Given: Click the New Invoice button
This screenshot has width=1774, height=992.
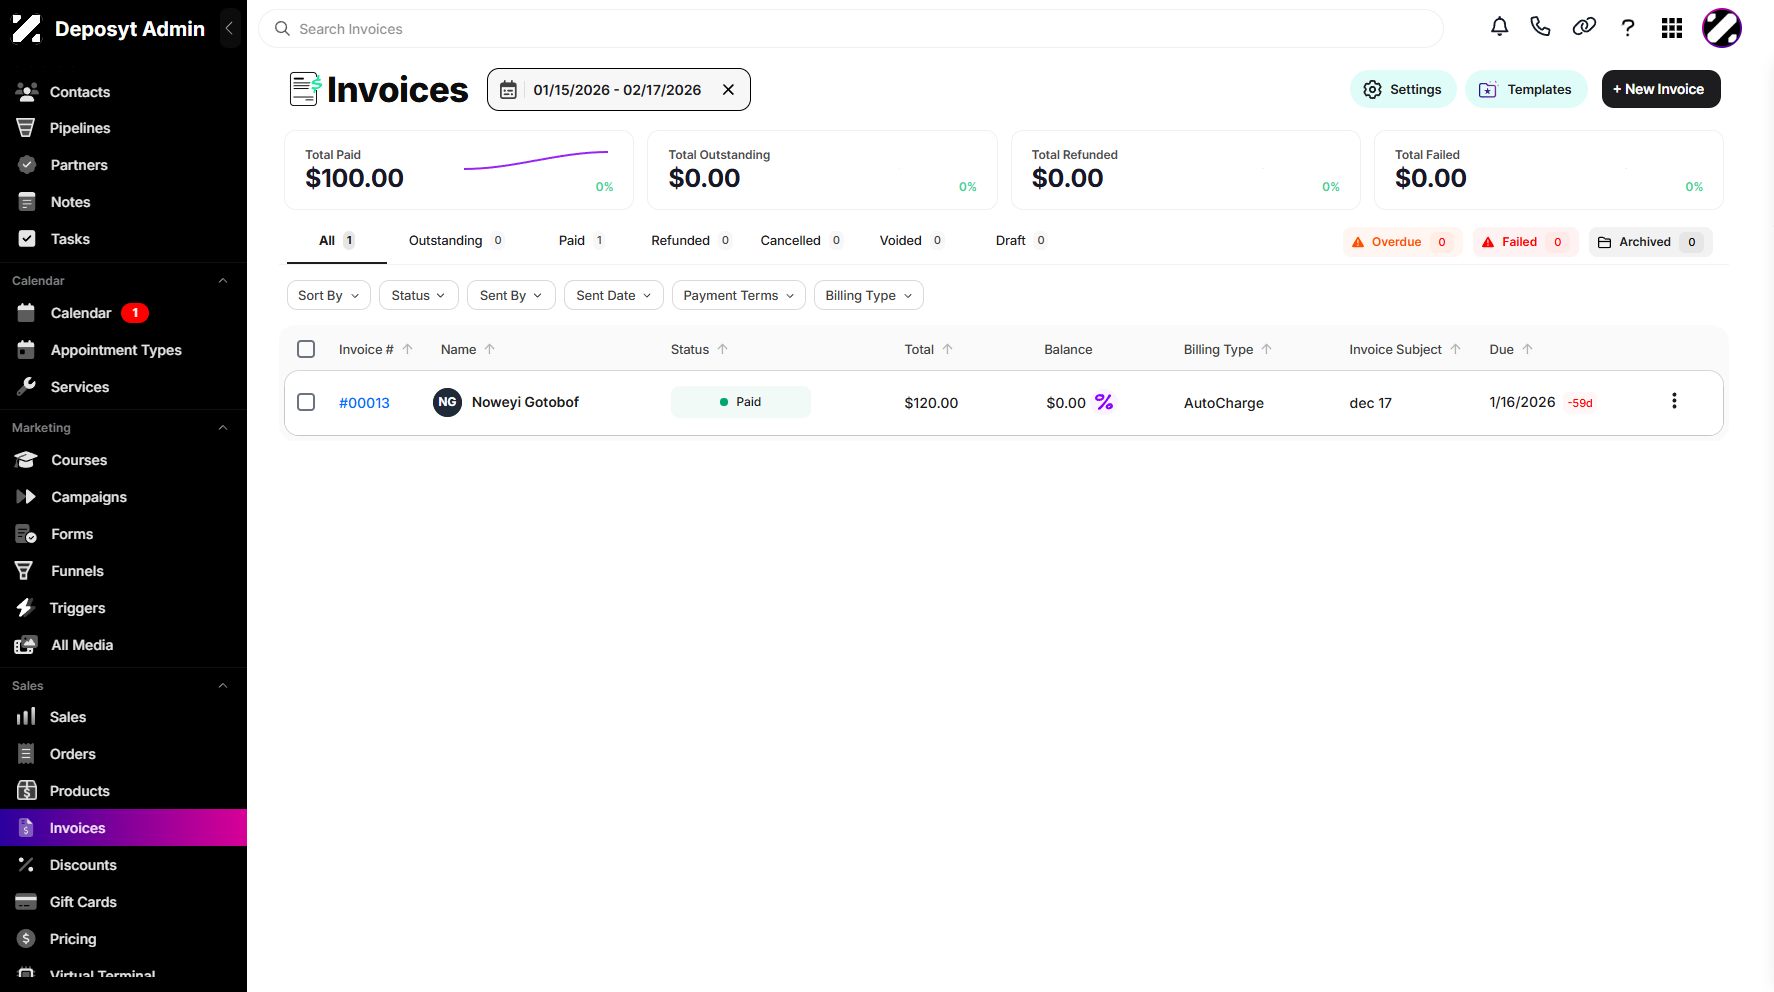Looking at the screenshot, I should coord(1661,89).
